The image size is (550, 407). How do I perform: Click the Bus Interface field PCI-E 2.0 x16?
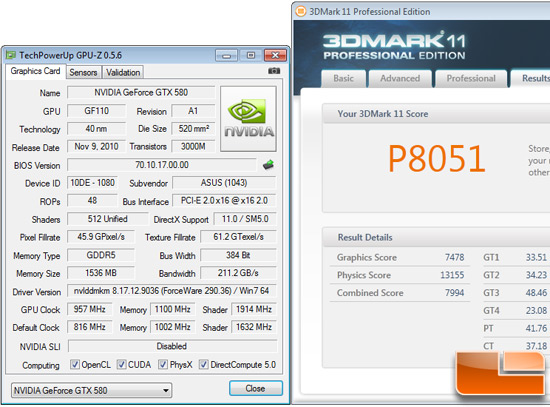[224, 201]
